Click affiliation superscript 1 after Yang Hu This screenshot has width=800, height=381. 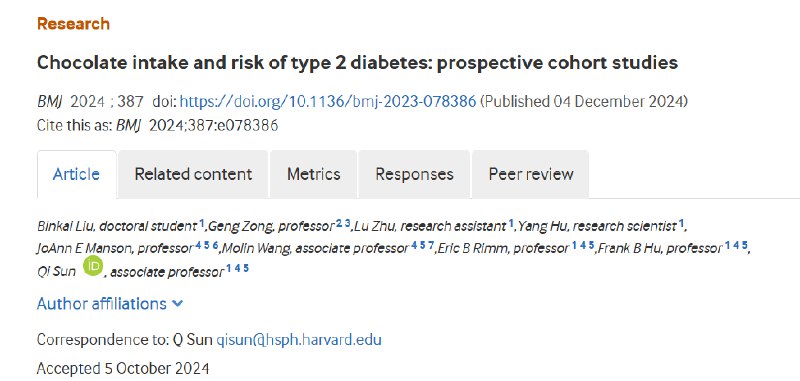(x=681, y=223)
